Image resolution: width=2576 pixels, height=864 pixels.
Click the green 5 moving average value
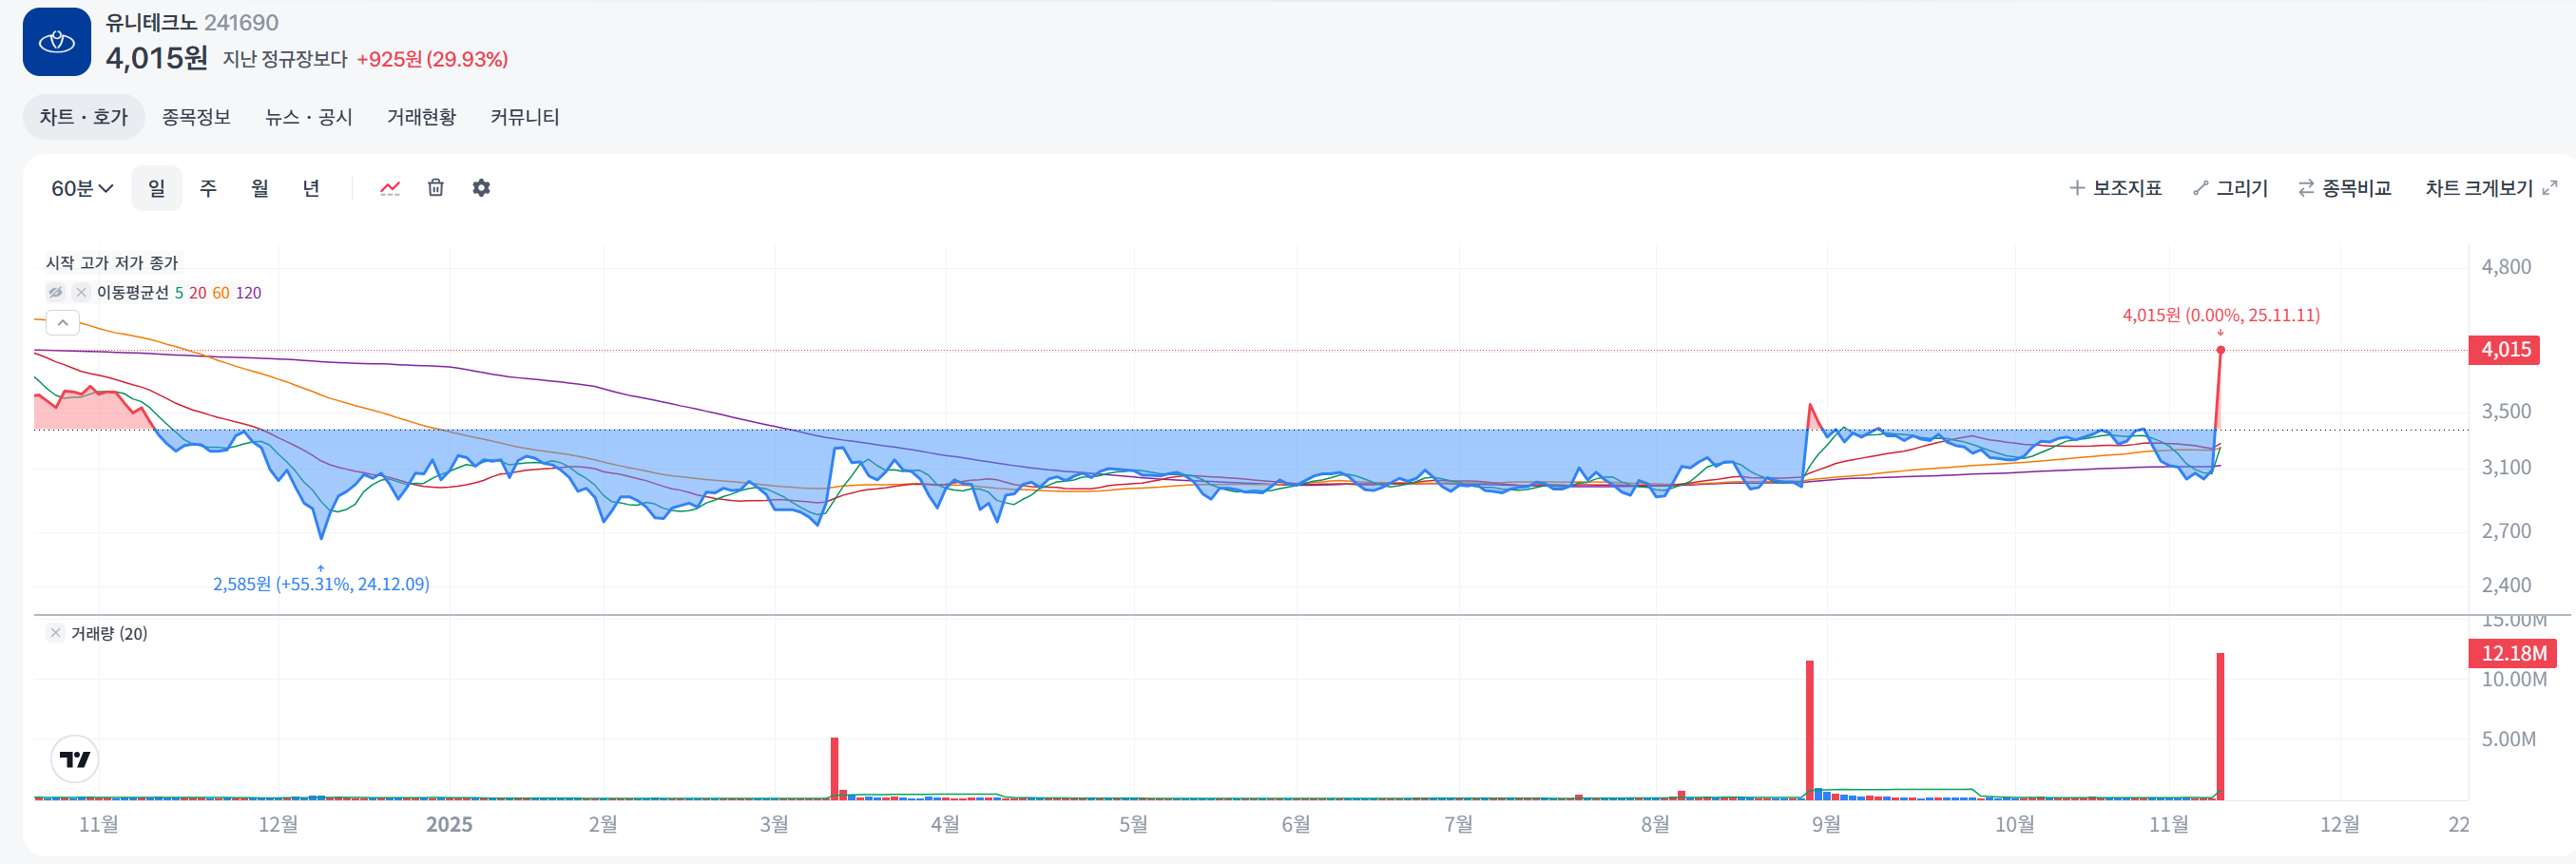[179, 292]
